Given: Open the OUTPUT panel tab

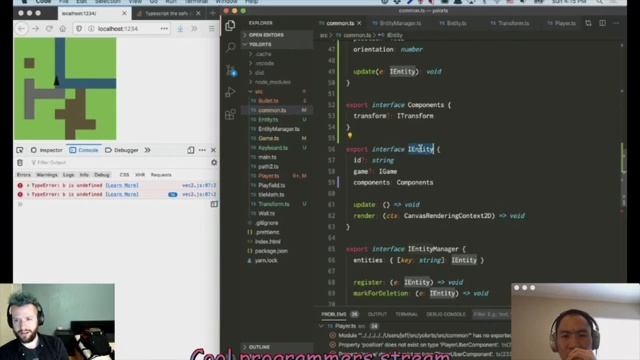Looking at the screenshot, I should pyautogui.click(x=377, y=314).
